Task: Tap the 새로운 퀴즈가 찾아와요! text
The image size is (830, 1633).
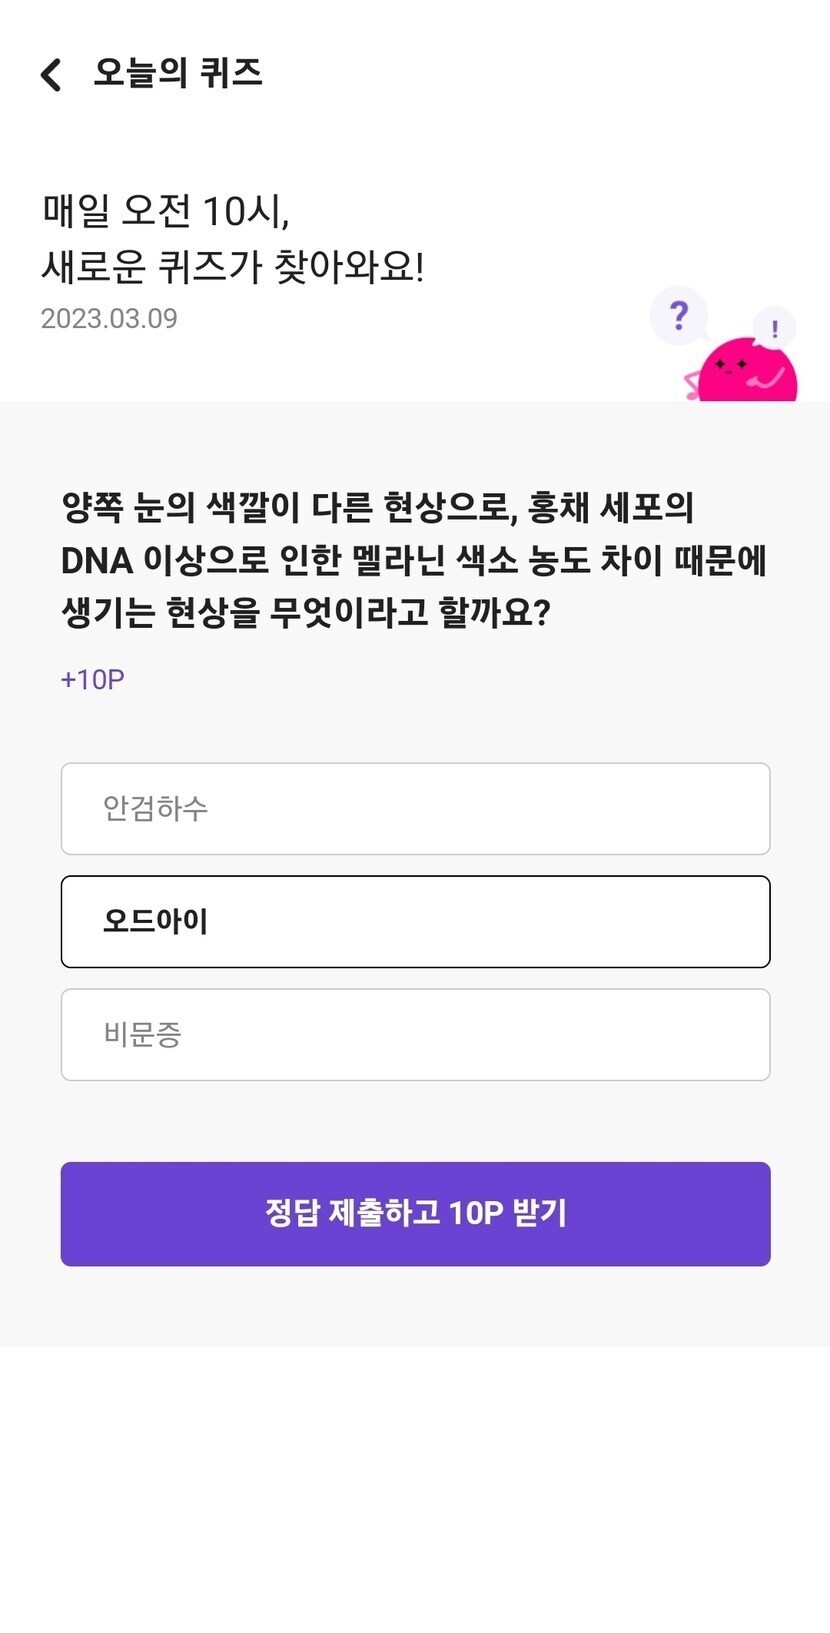Action: 233,267
